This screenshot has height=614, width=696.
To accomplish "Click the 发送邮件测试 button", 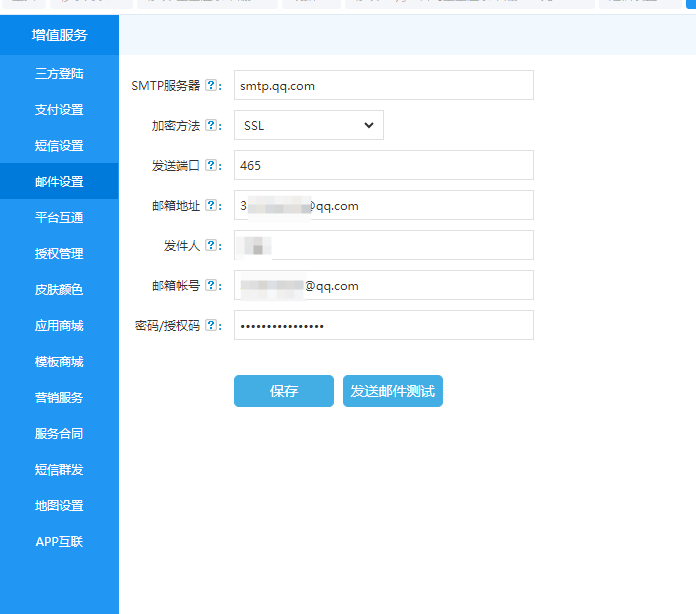I will tap(392, 391).
